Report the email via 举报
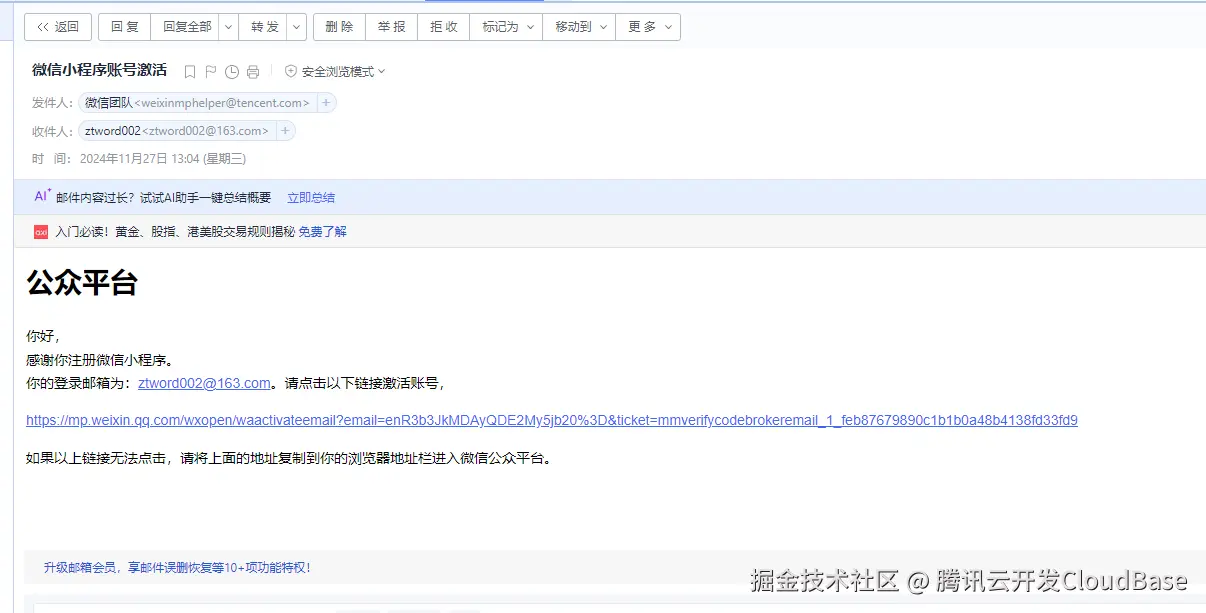 [392, 27]
